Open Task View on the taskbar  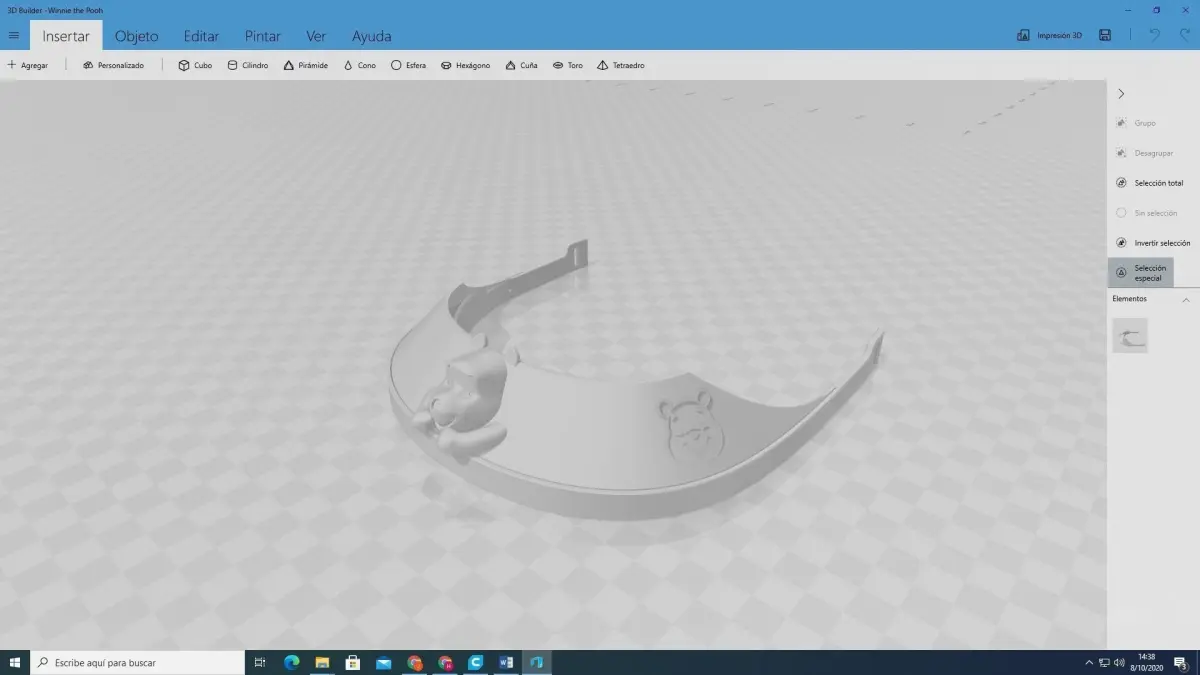(260, 662)
